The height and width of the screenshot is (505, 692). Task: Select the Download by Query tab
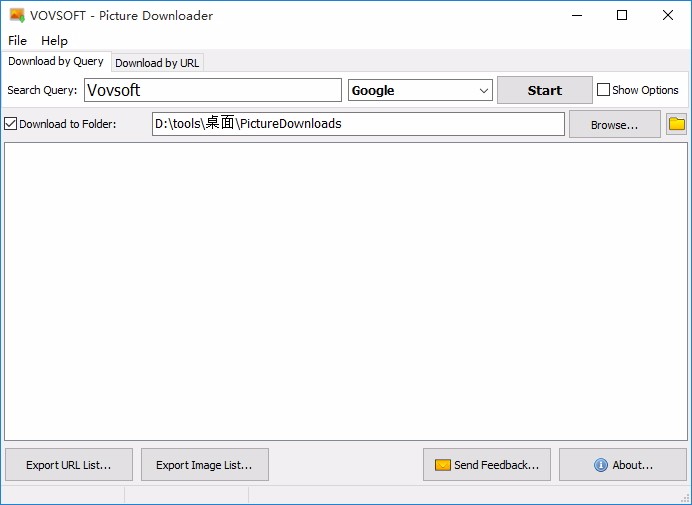[x=56, y=61]
